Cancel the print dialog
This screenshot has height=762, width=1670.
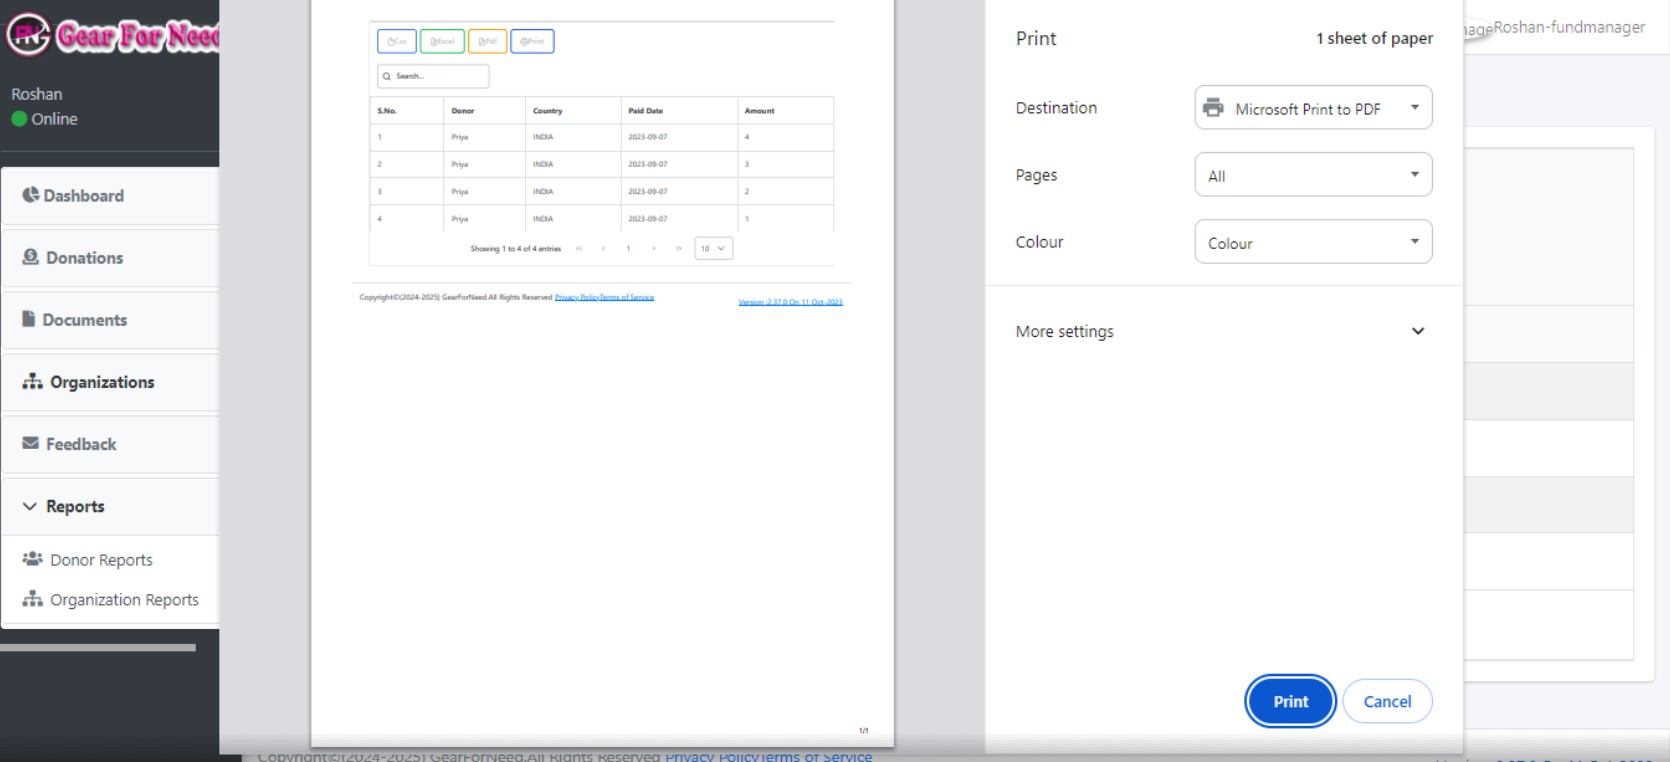pyautogui.click(x=1387, y=701)
